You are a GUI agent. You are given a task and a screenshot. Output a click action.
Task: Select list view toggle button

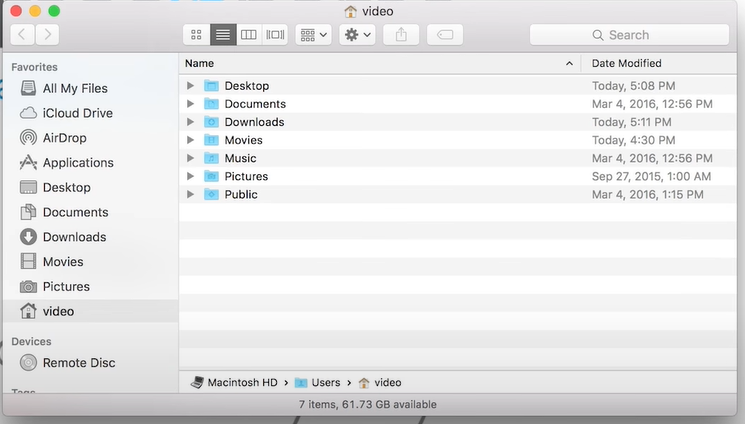(223, 35)
